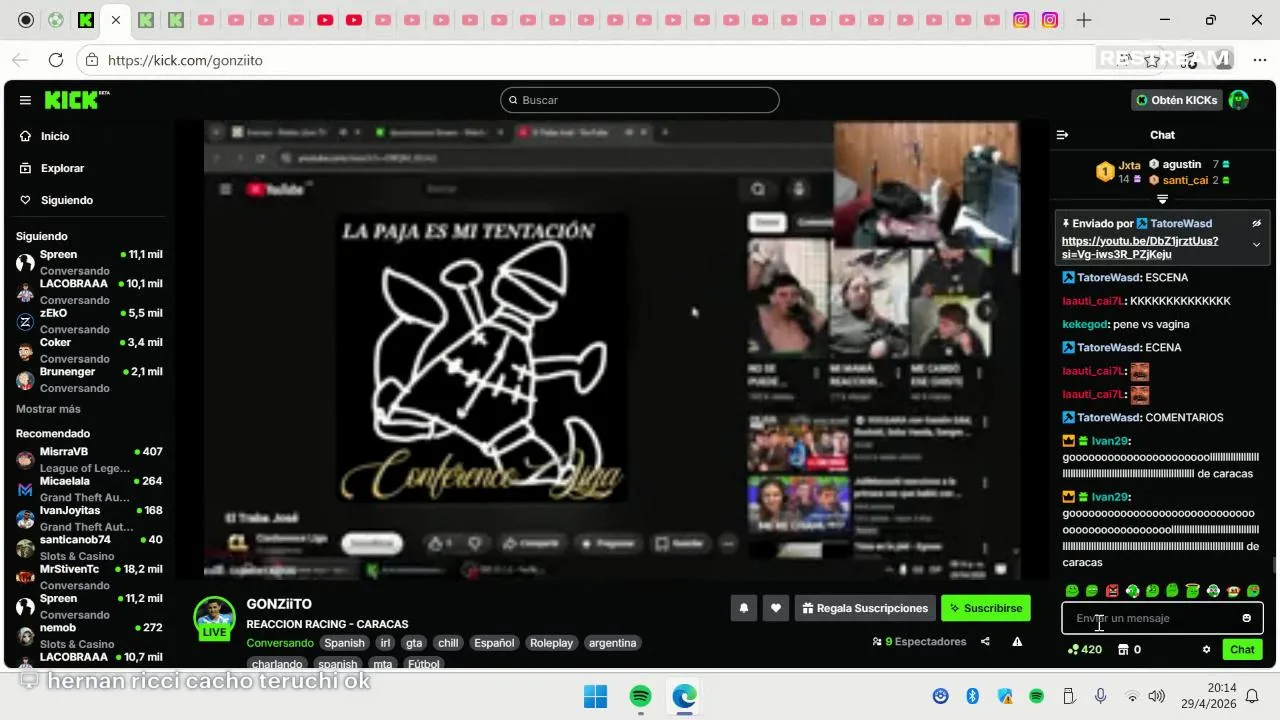Open the 420 channel points balance
The height and width of the screenshot is (720, 1280).
pyautogui.click(x=1085, y=650)
